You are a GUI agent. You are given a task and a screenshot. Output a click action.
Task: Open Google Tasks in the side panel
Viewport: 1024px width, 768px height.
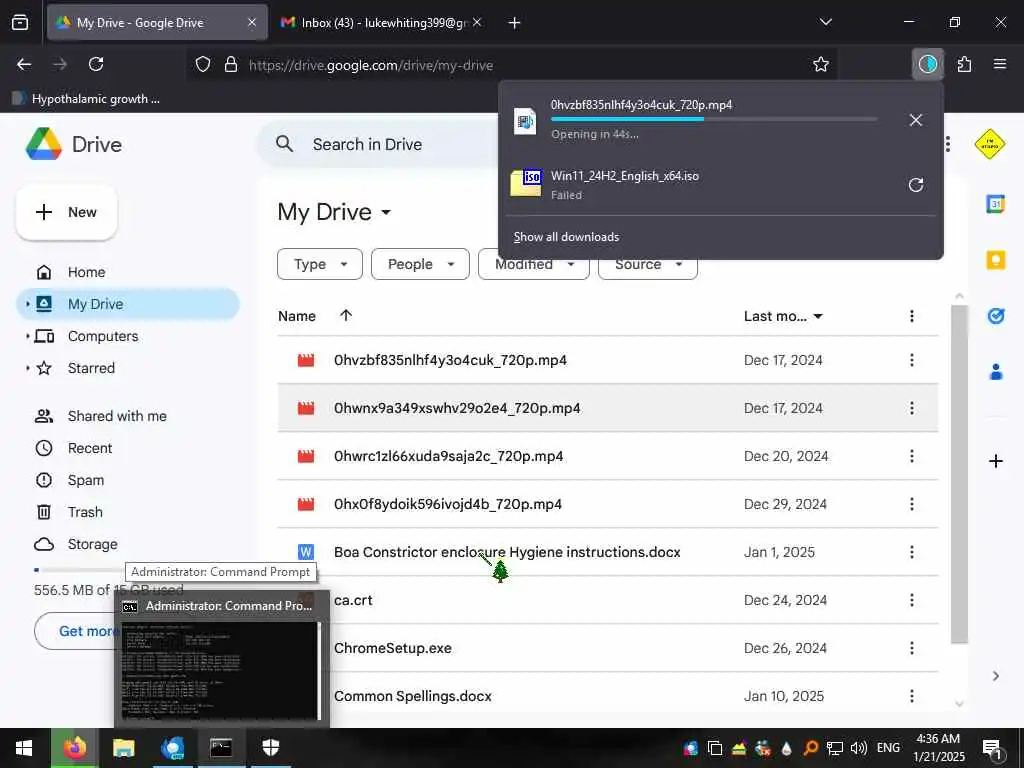(995, 316)
